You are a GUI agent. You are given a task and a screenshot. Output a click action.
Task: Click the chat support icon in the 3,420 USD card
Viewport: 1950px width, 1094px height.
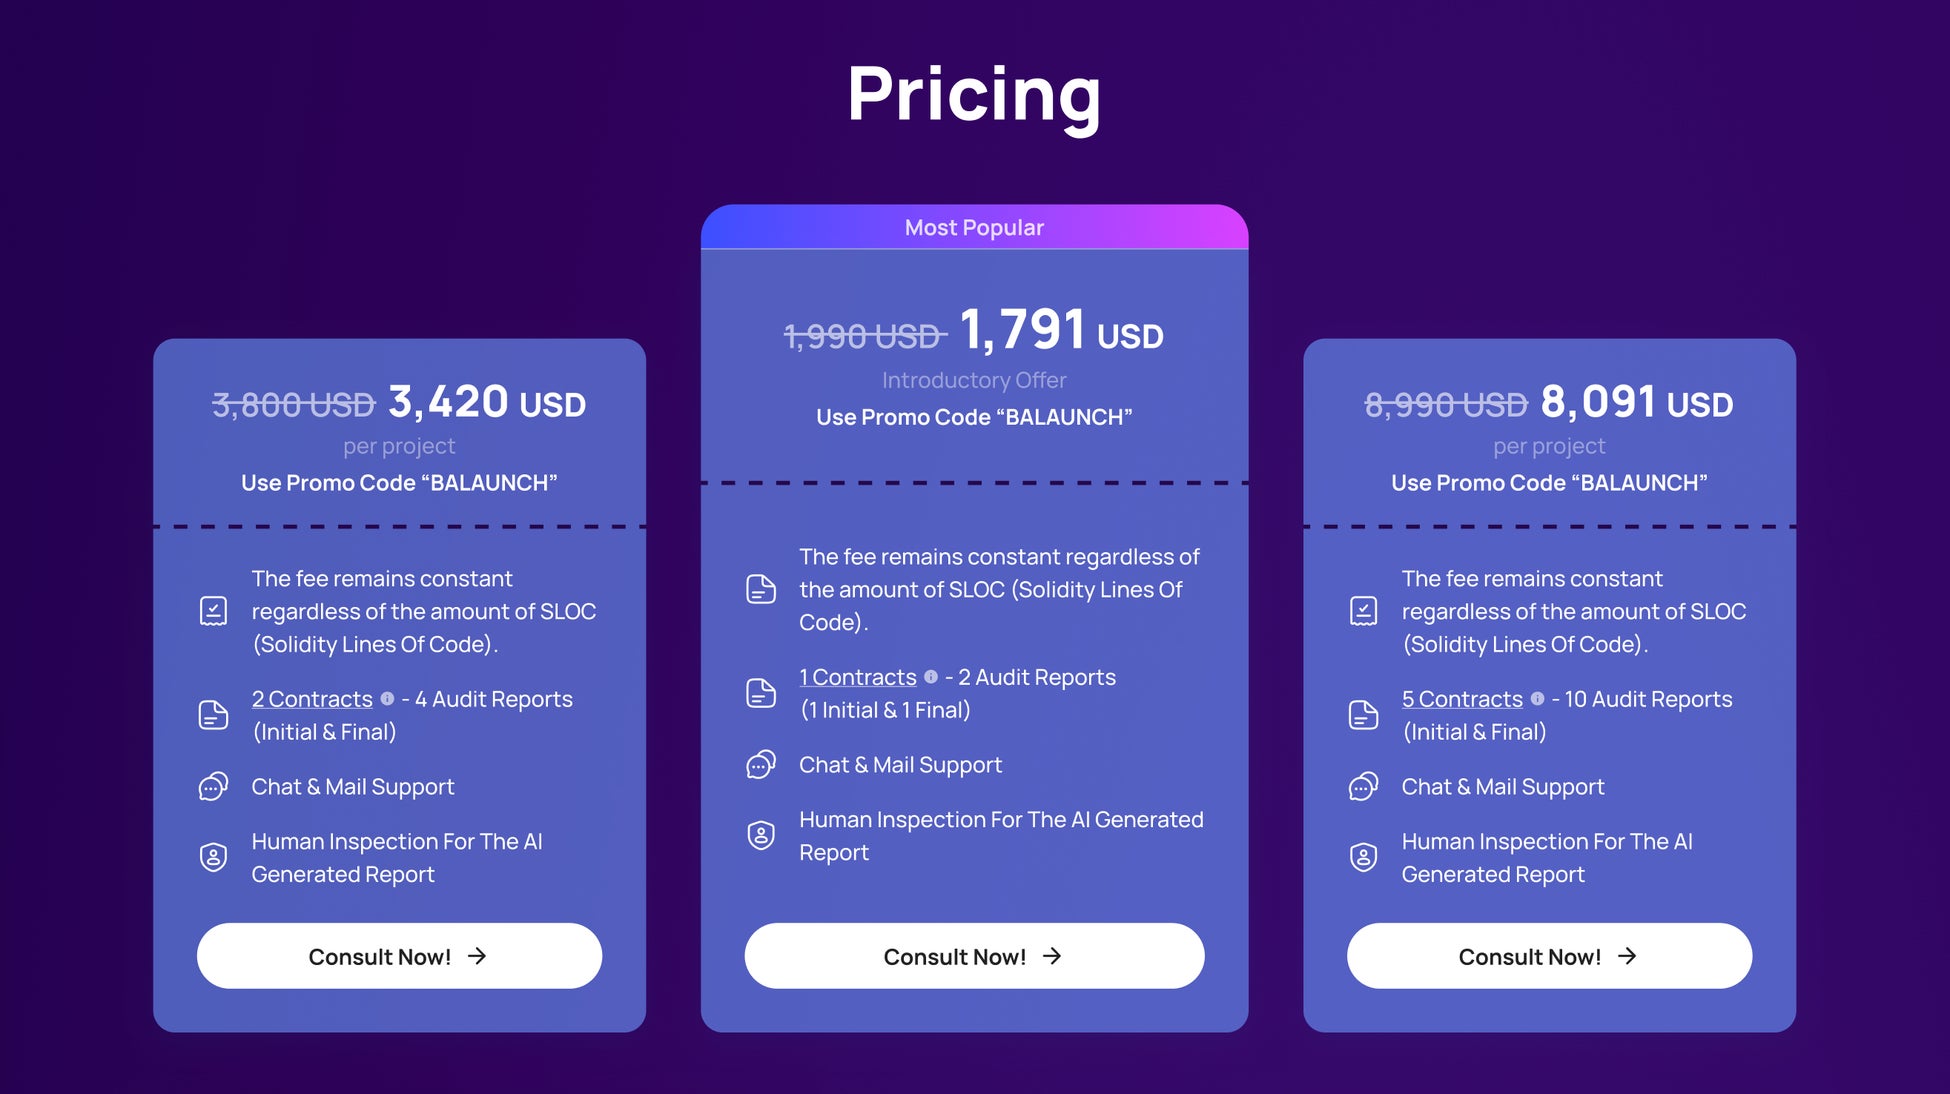(x=214, y=787)
